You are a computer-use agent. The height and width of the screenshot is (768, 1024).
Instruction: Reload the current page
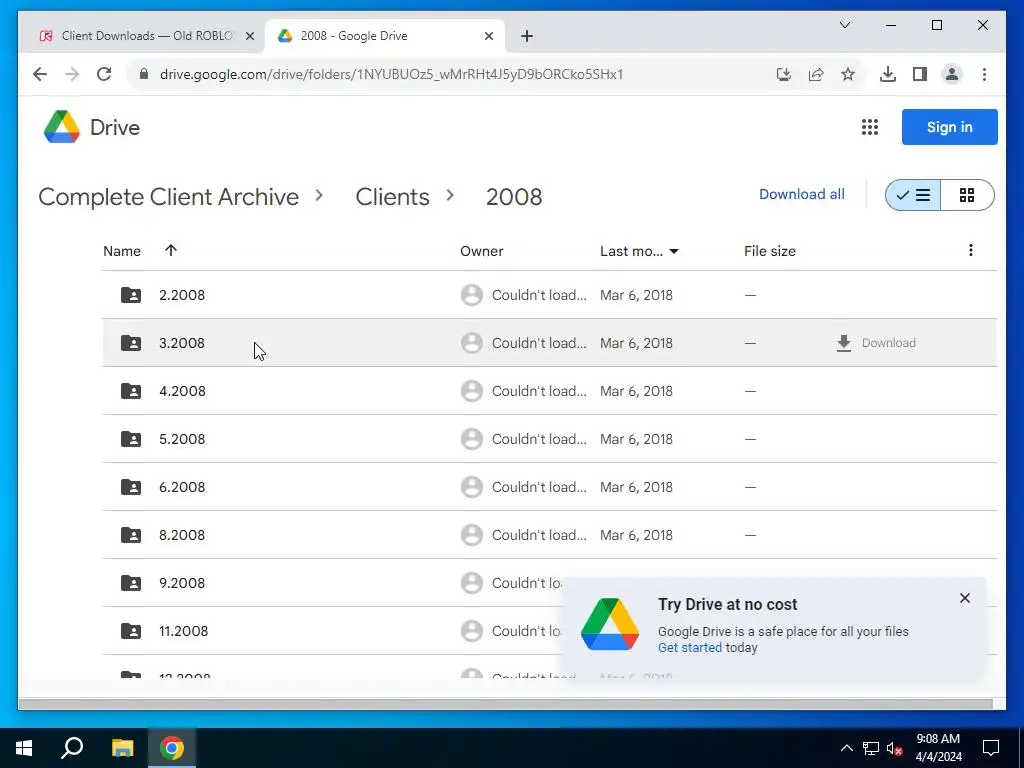pos(104,74)
